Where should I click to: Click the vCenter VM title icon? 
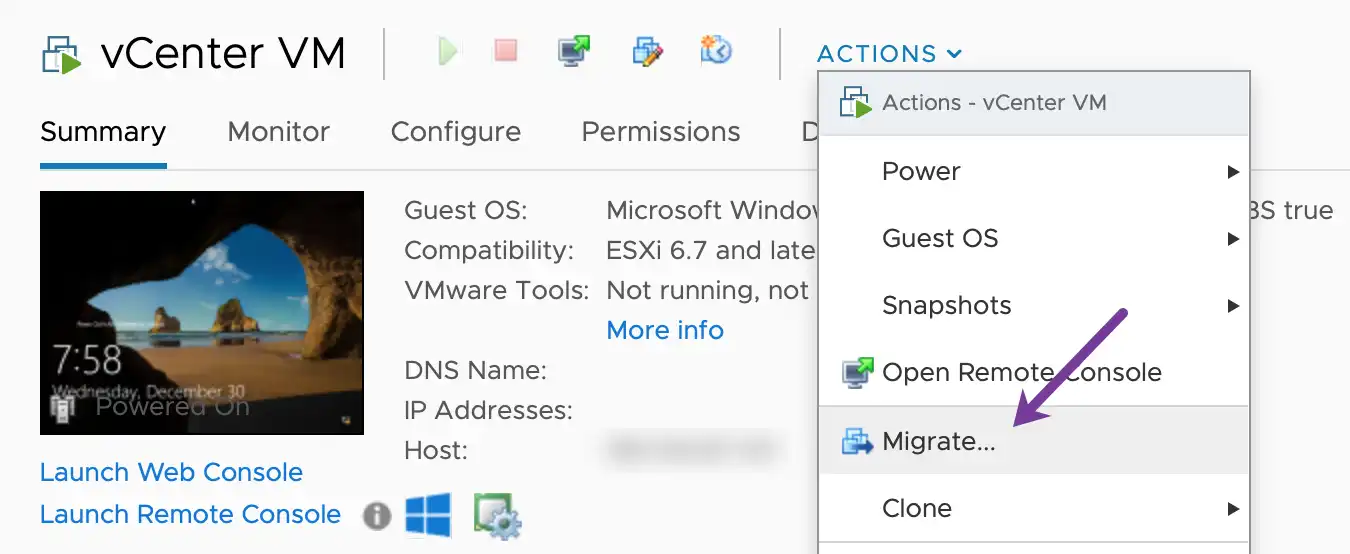[62, 54]
